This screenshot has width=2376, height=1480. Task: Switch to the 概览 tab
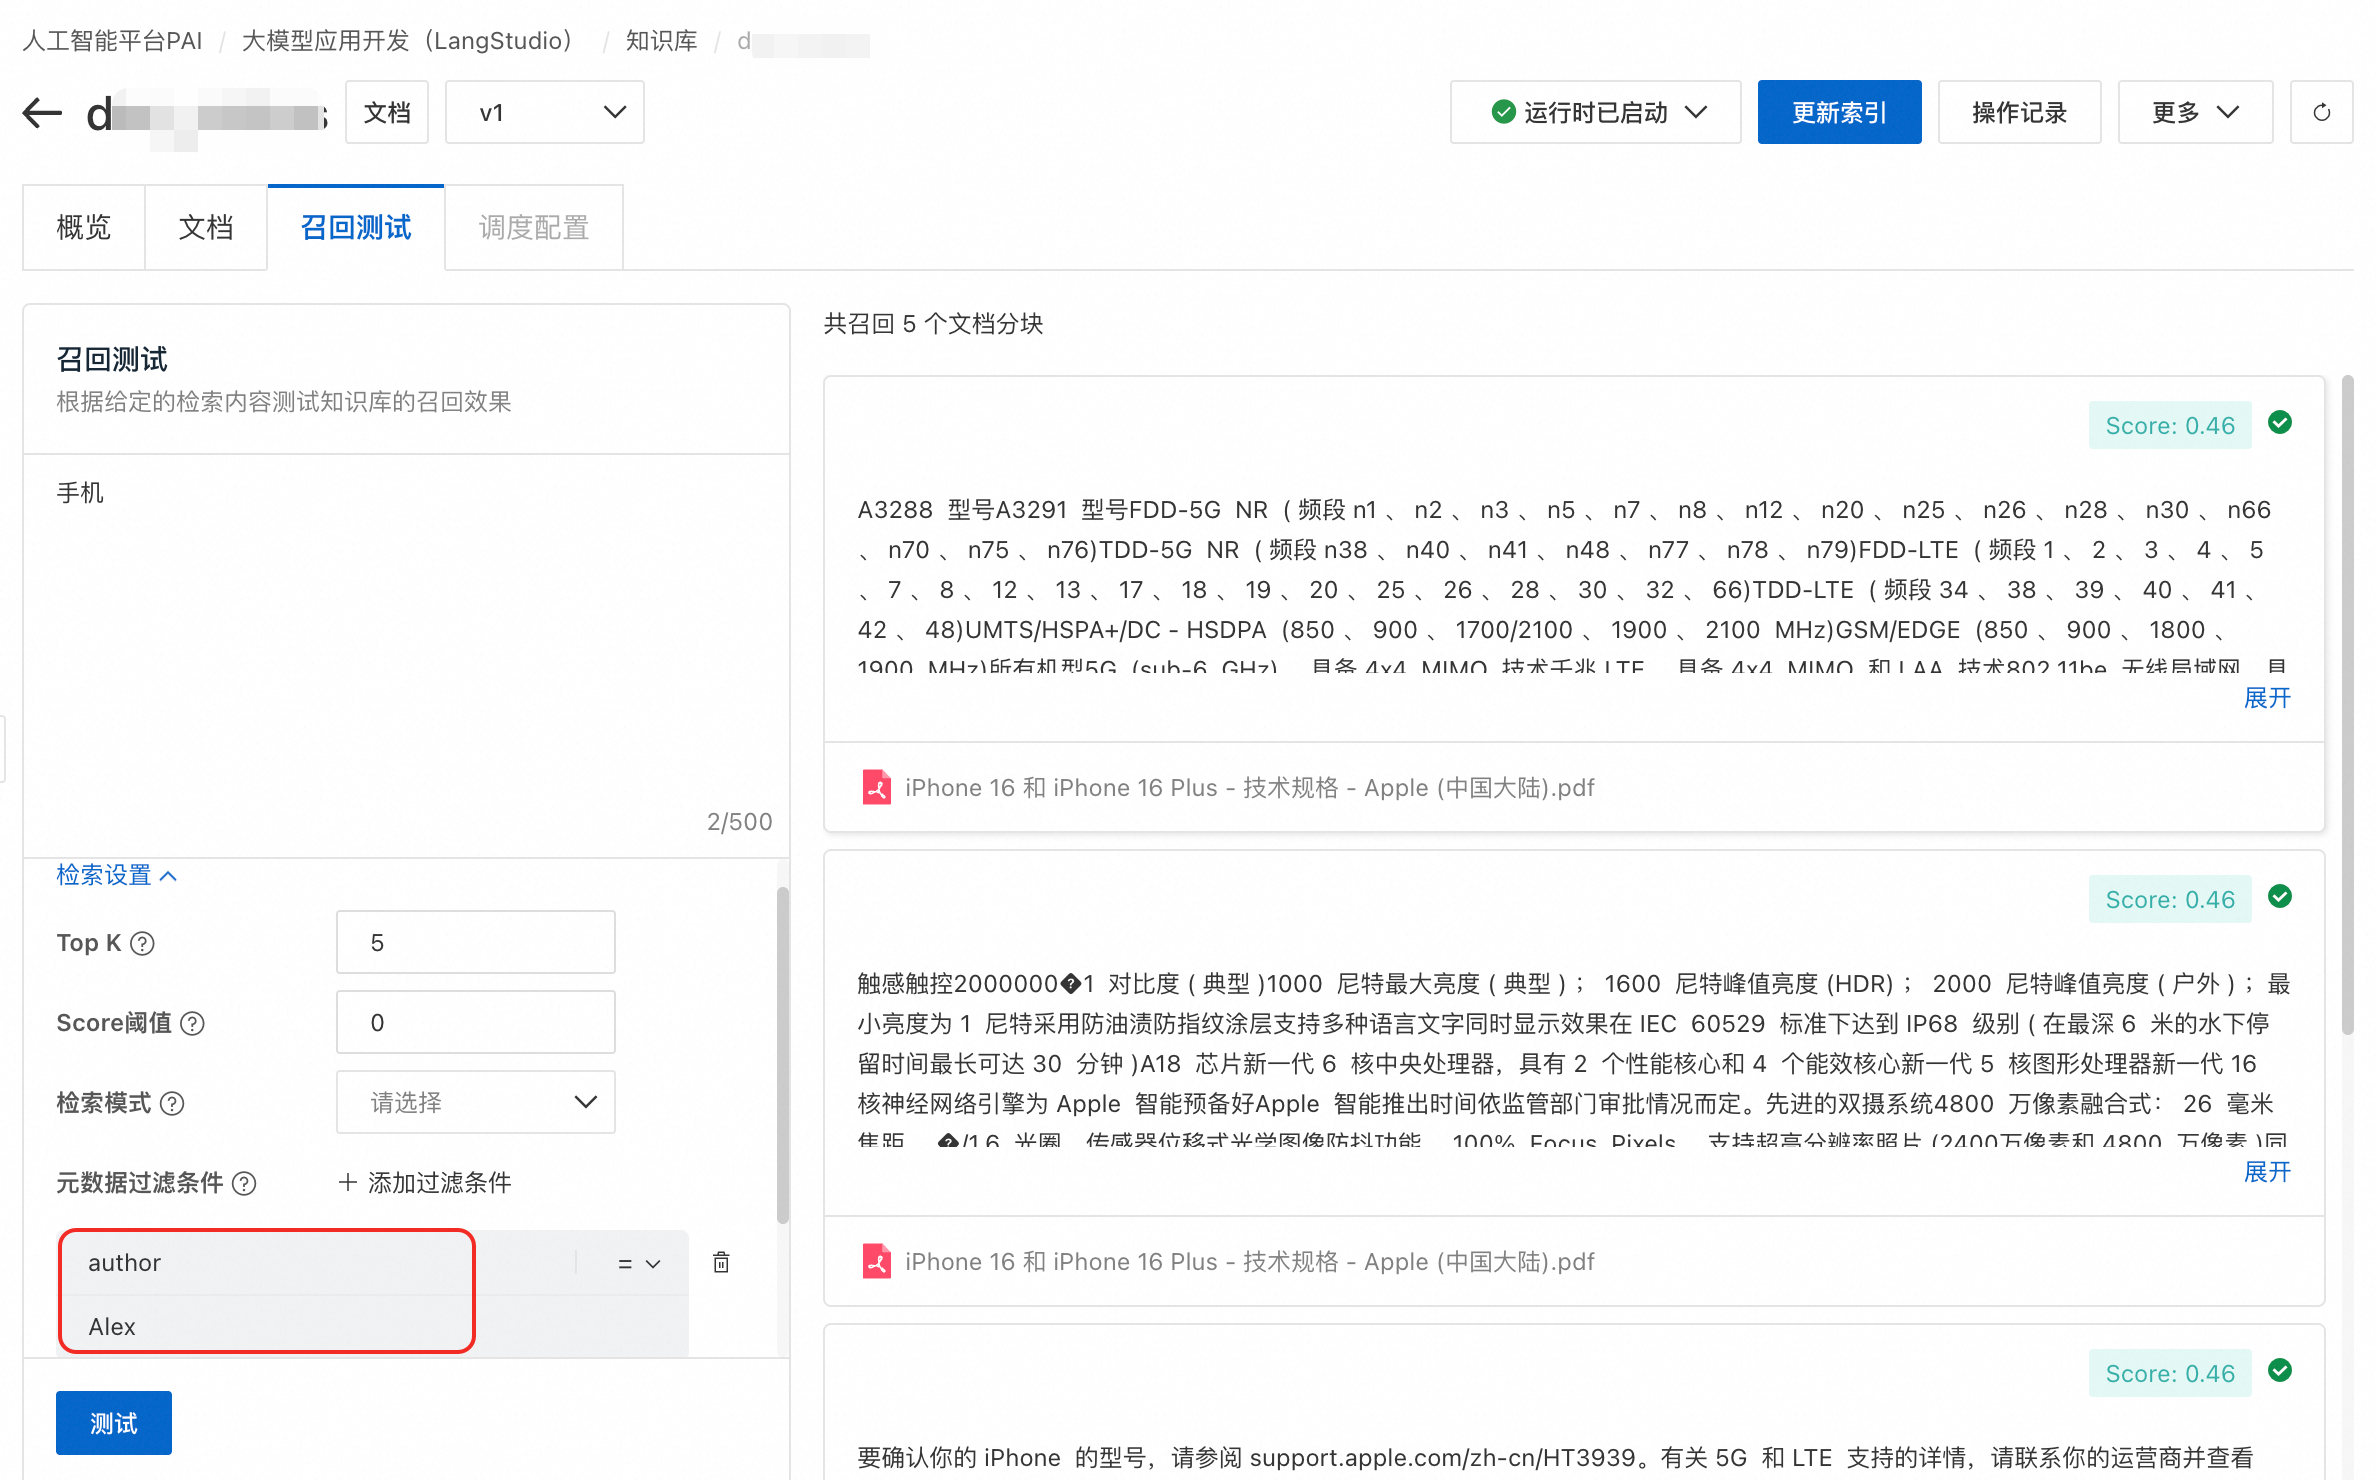tap(84, 228)
